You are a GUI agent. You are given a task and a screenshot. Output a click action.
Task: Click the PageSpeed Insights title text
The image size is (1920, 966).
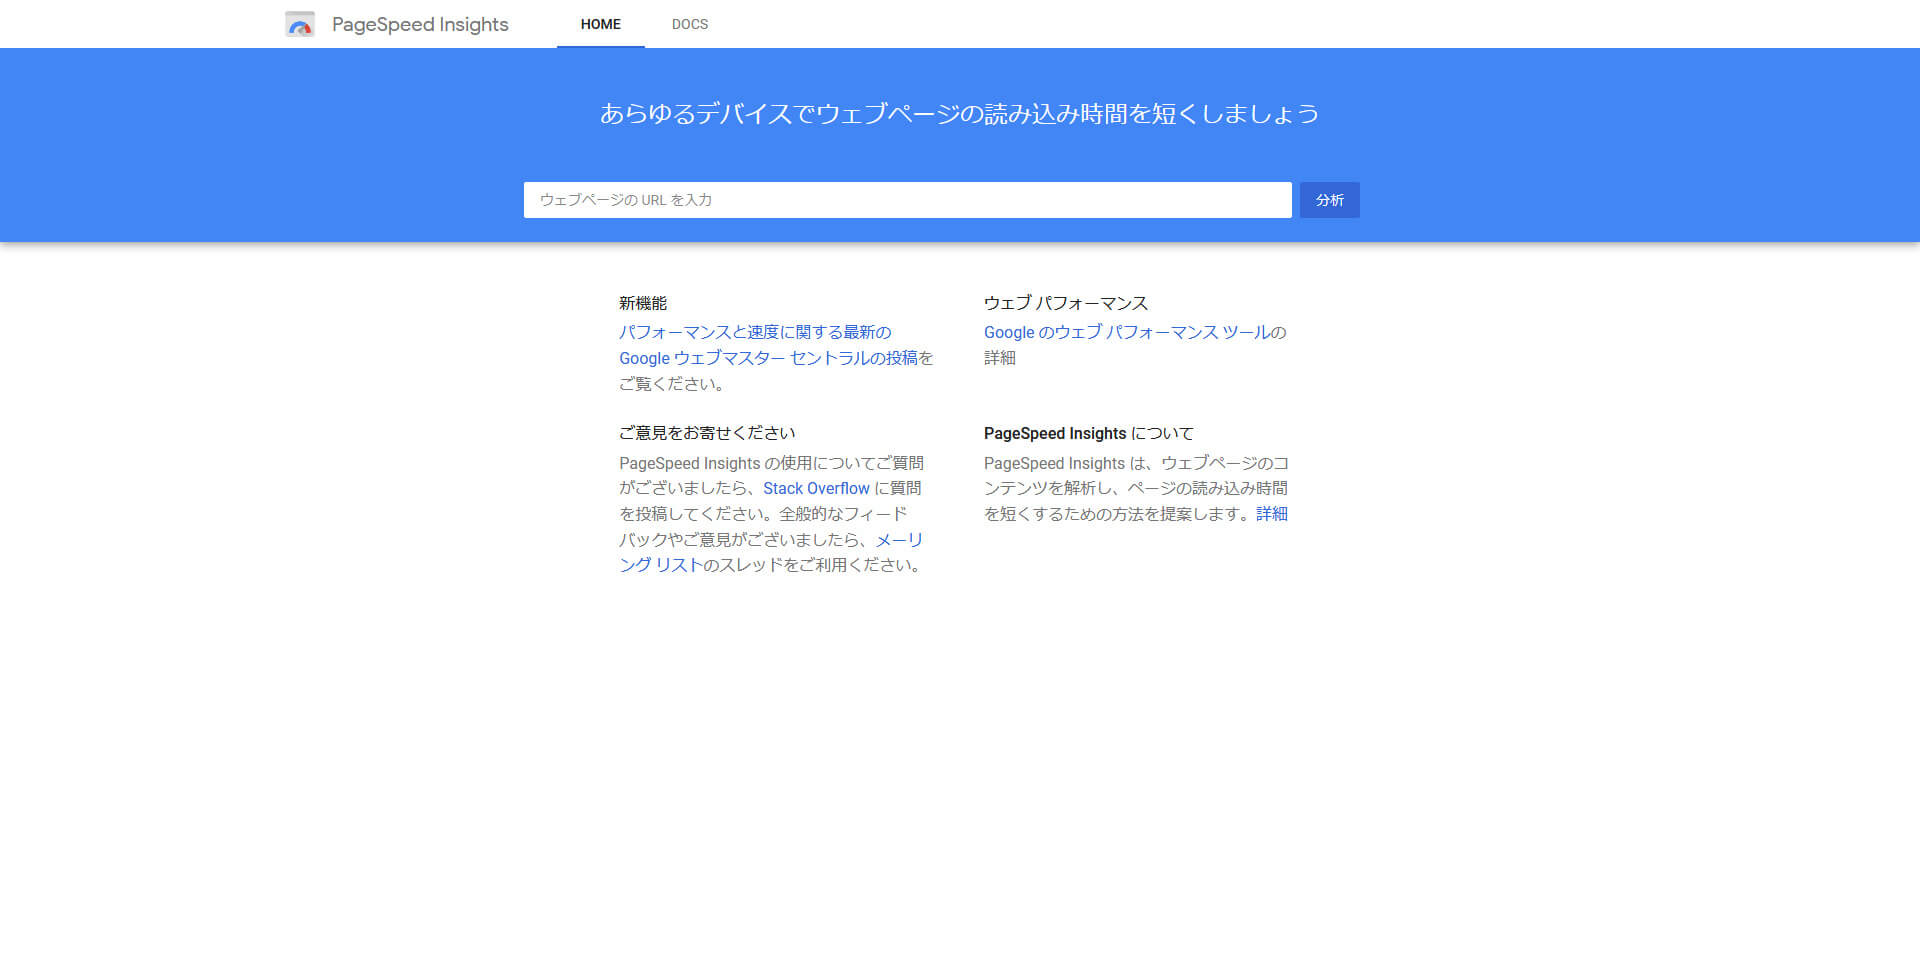(420, 24)
